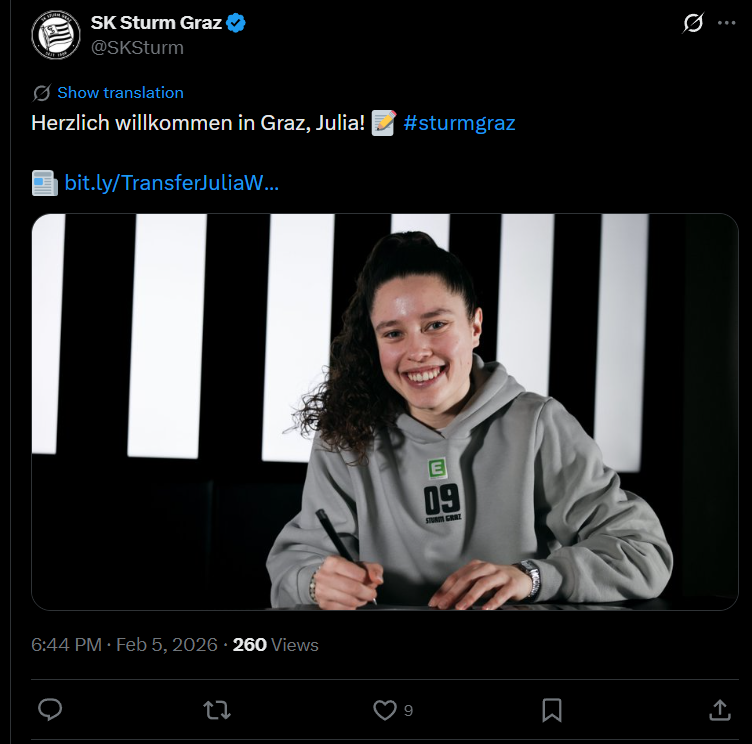Image resolution: width=752 pixels, height=744 pixels.
Task: Like the tweet with the heart icon
Action: point(384,709)
